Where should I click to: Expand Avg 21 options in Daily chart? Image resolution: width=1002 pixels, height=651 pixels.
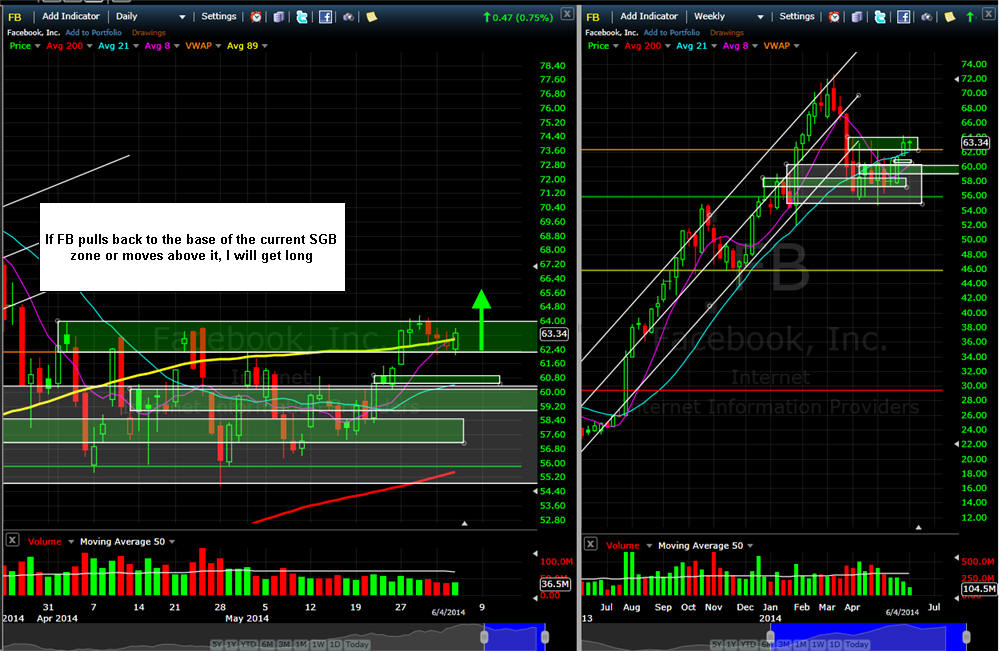pyautogui.click(x=135, y=46)
